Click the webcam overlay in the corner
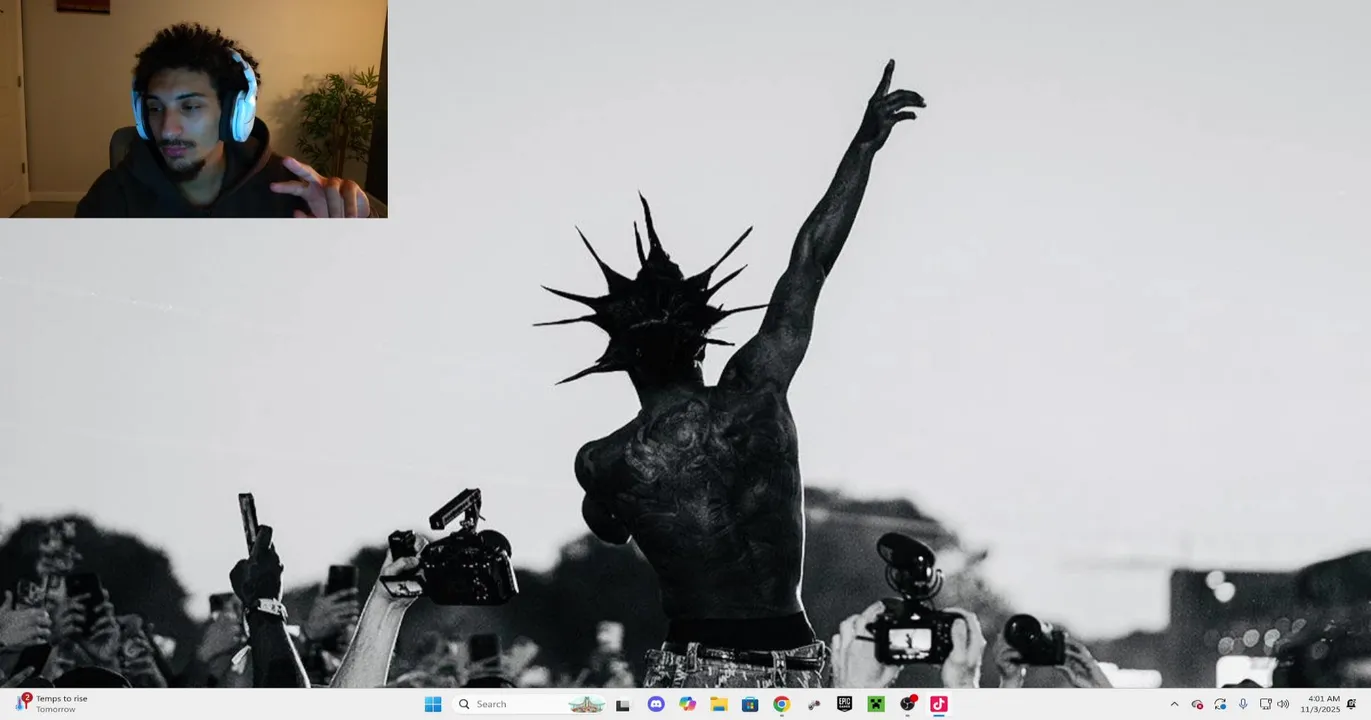 click(x=193, y=109)
